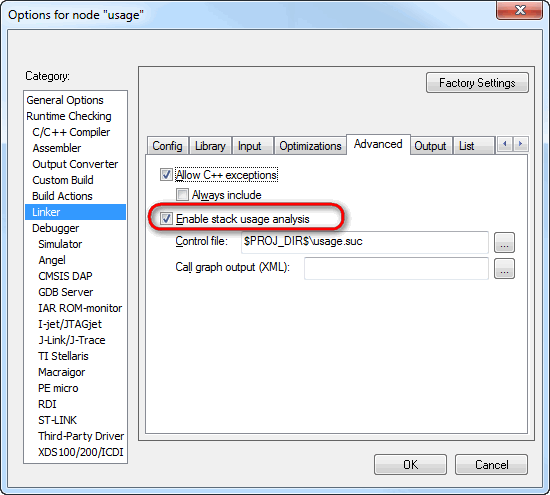This screenshot has width=550, height=495.
Task: Switch to the Config tab
Action: click(167, 146)
